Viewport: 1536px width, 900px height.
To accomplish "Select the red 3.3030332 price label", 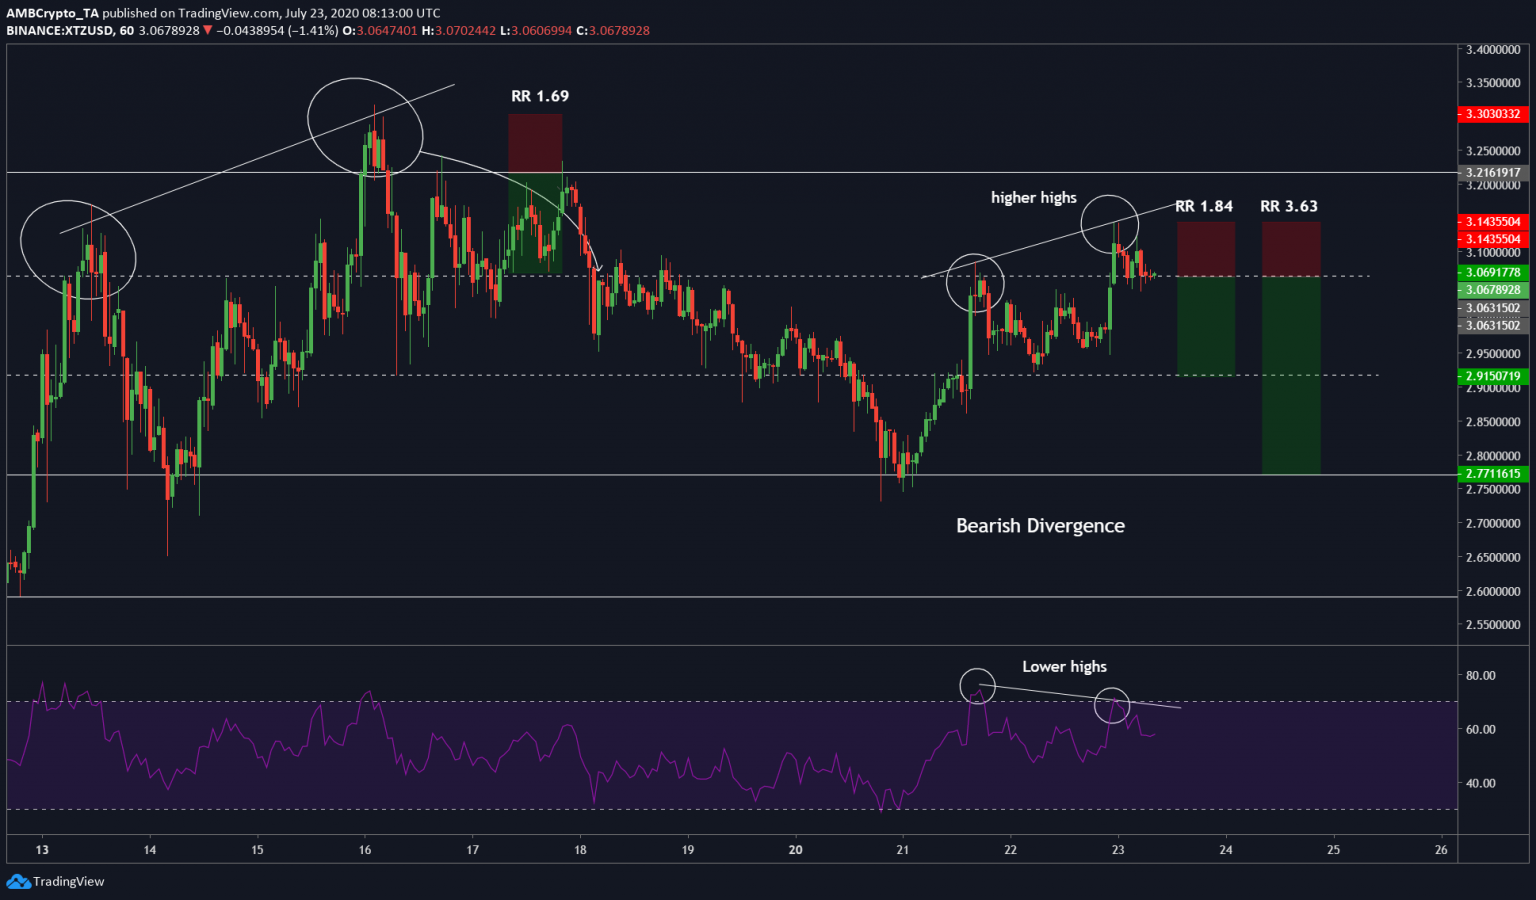I will [x=1493, y=114].
